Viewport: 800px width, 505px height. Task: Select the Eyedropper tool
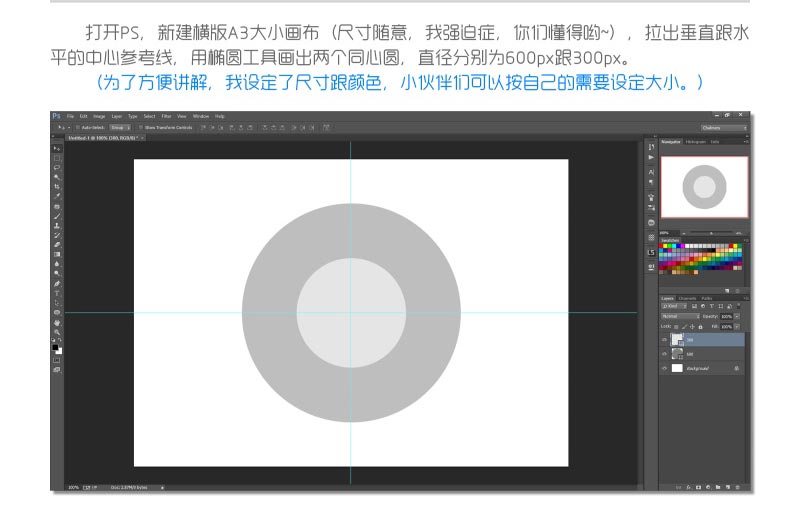pyautogui.click(x=57, y=196)
